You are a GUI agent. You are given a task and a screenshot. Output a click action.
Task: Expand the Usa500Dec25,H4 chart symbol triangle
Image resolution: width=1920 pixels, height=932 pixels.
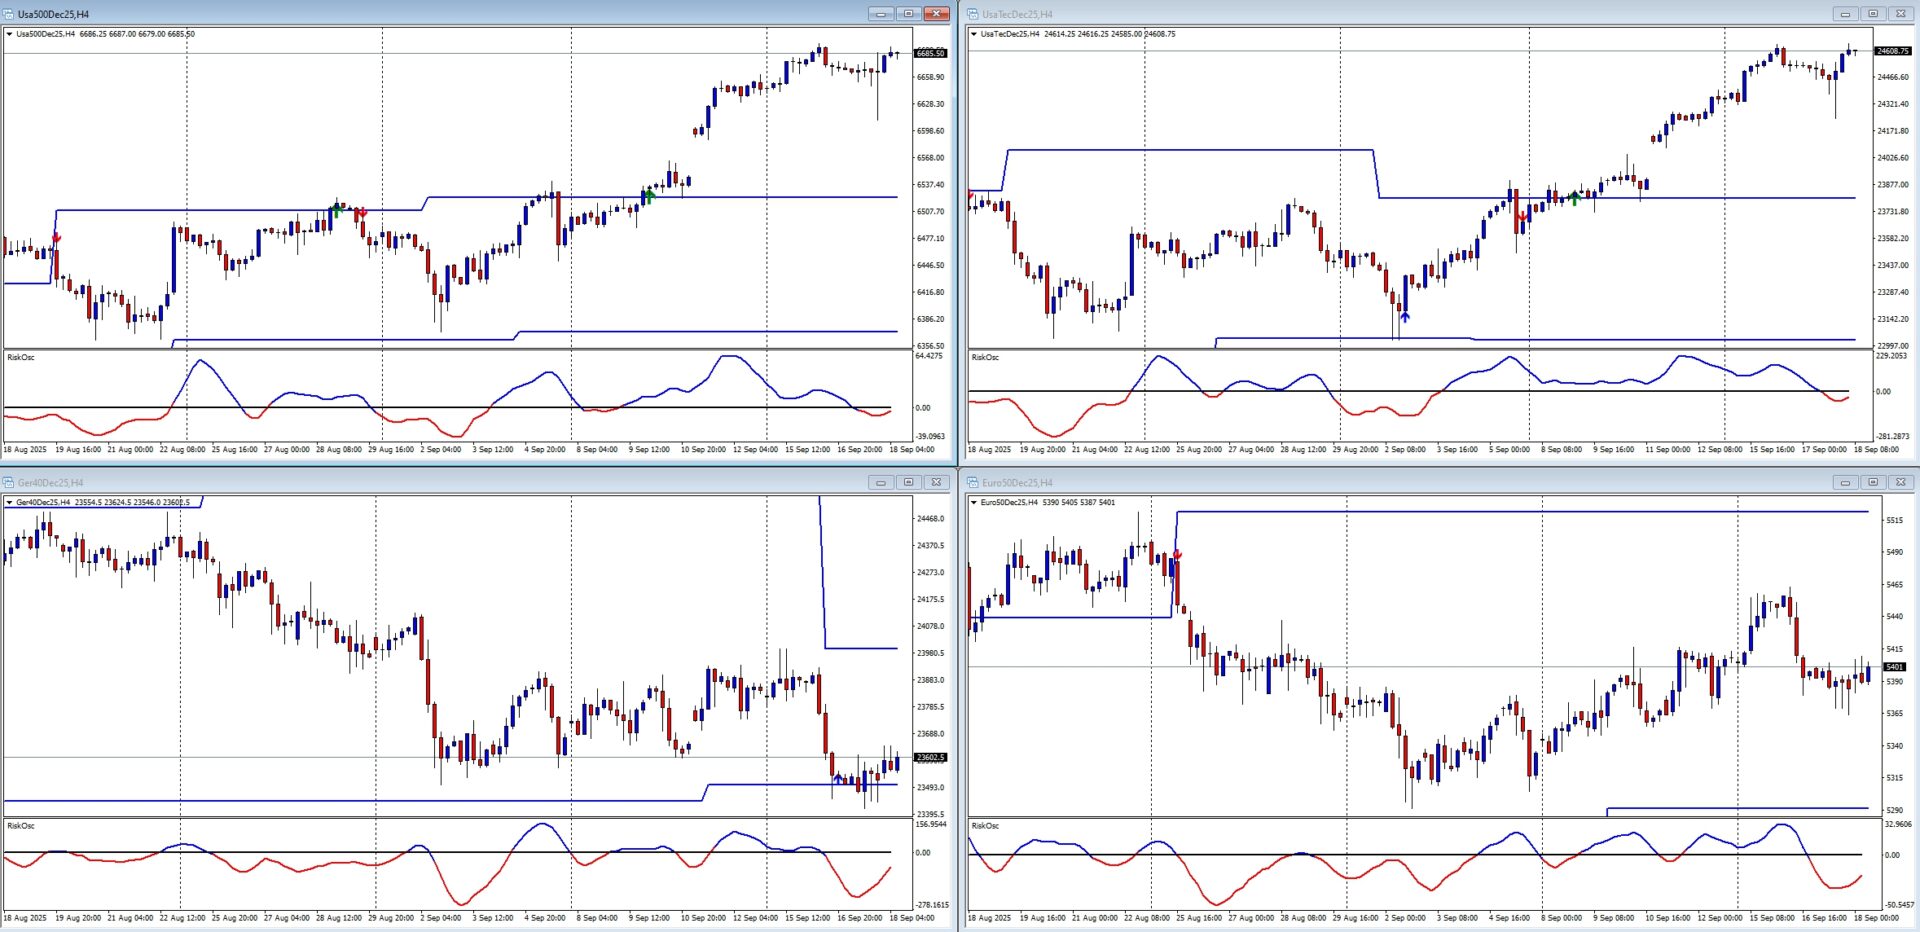coord(10,34)
